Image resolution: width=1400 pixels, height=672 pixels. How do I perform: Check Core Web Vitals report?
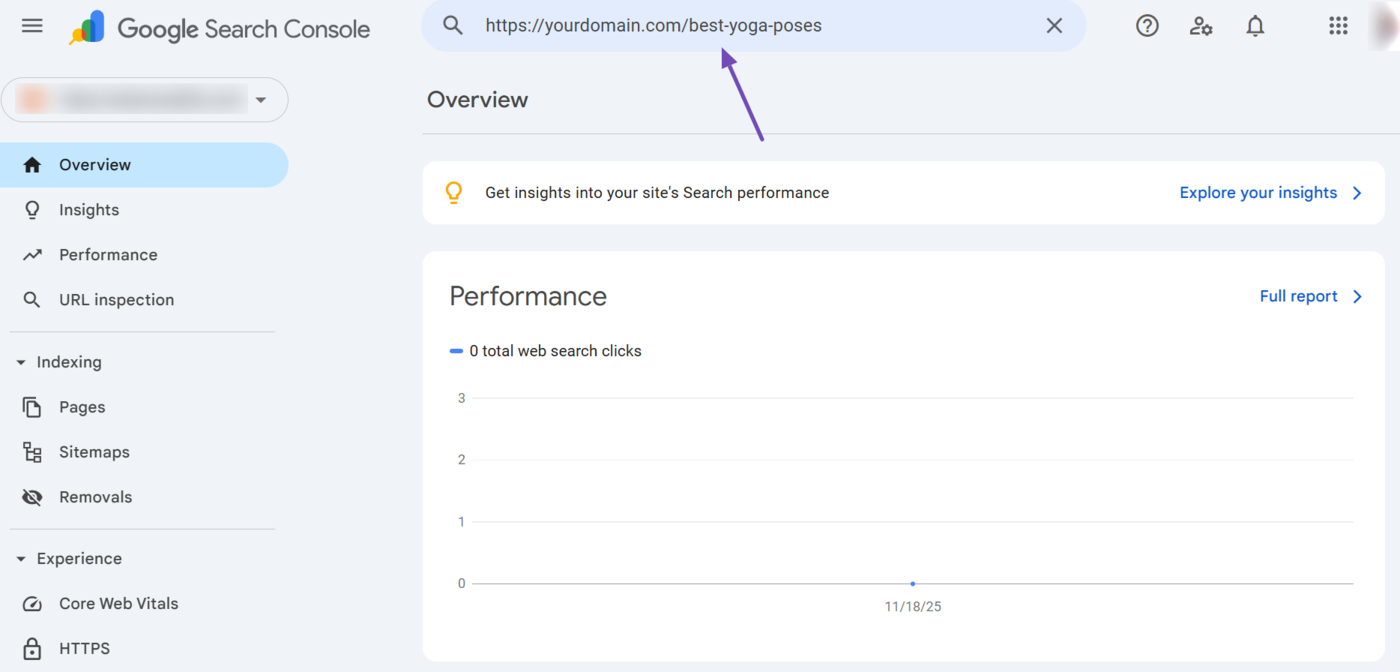coord(119,603)
